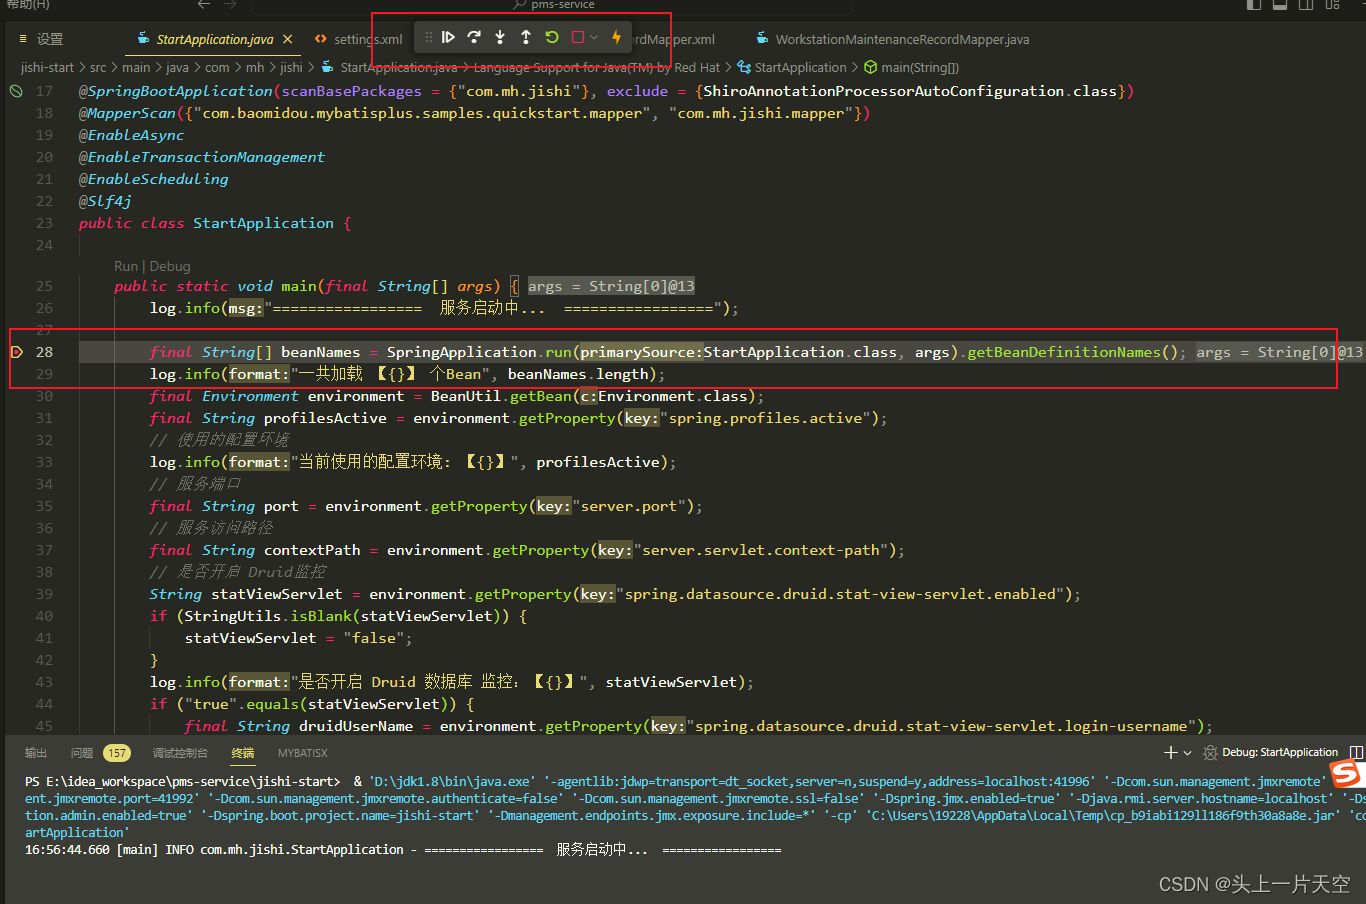This screenshot has width=1366, height=904.
Task: Switch to 输出 panel tab
Action: (x=36, y=753)
